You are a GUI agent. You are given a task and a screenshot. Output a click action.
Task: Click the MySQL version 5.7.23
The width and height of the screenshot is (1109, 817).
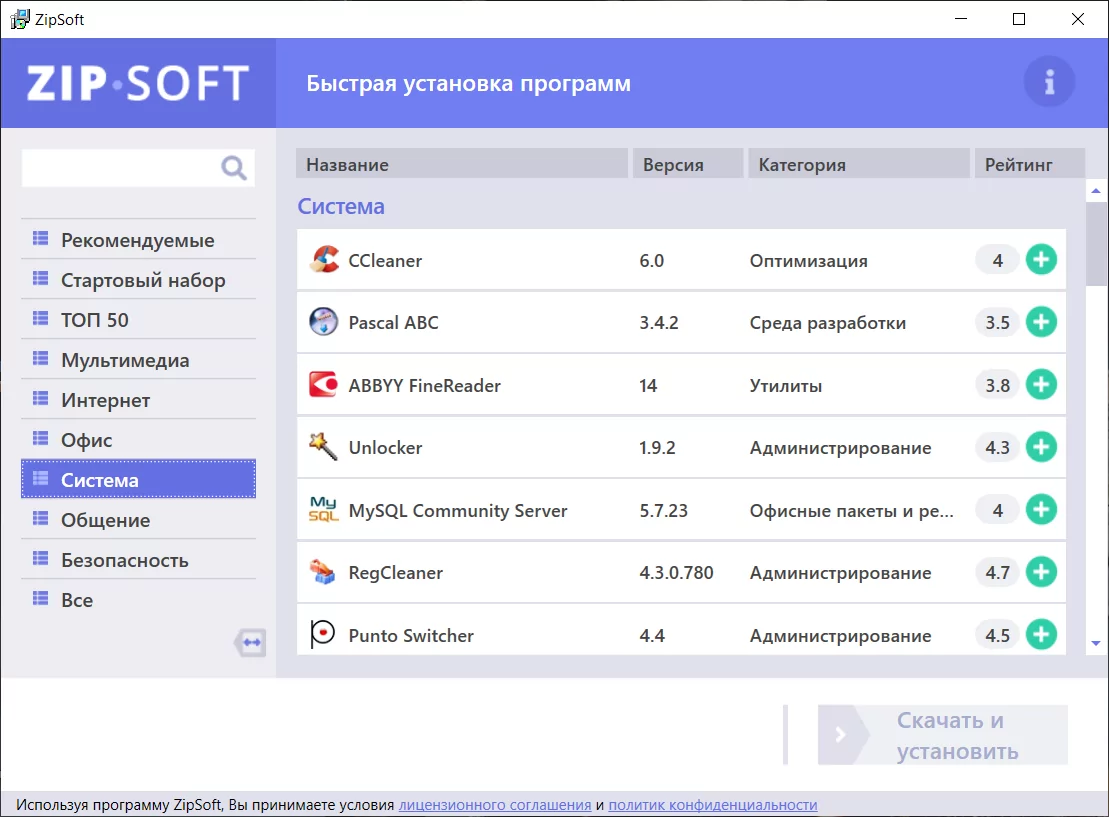click(663, 510)
